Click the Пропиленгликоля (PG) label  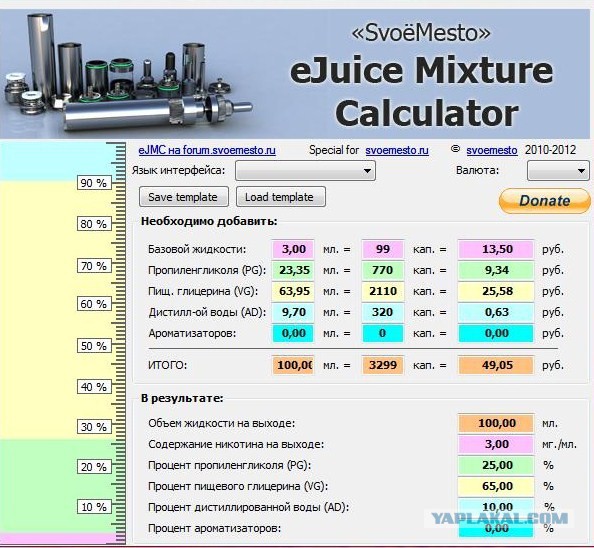[x=207, y=270]
